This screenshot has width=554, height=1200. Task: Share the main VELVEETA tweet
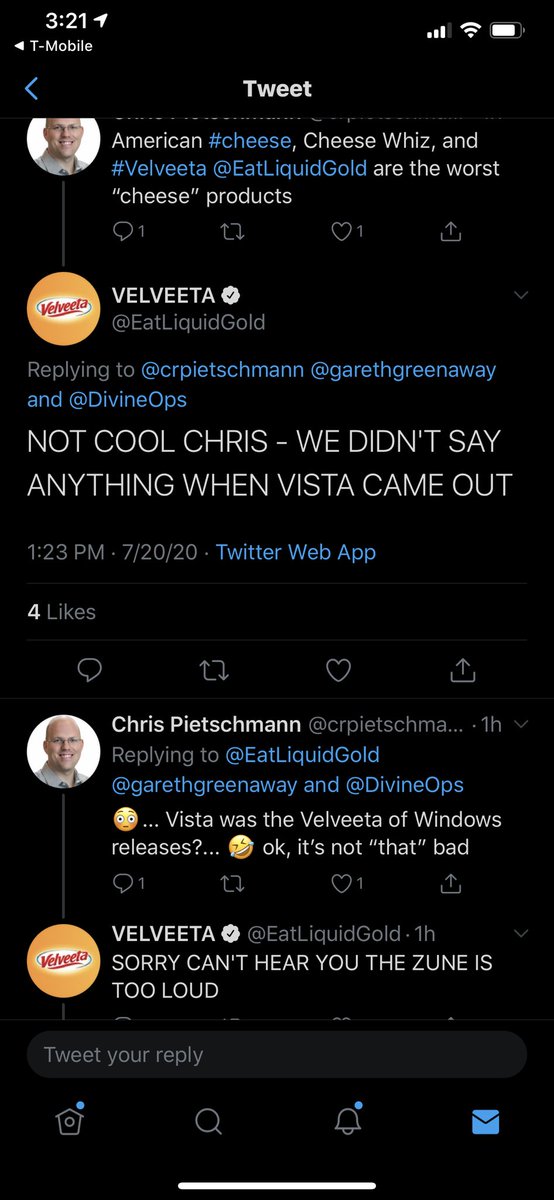coord(463,669)
